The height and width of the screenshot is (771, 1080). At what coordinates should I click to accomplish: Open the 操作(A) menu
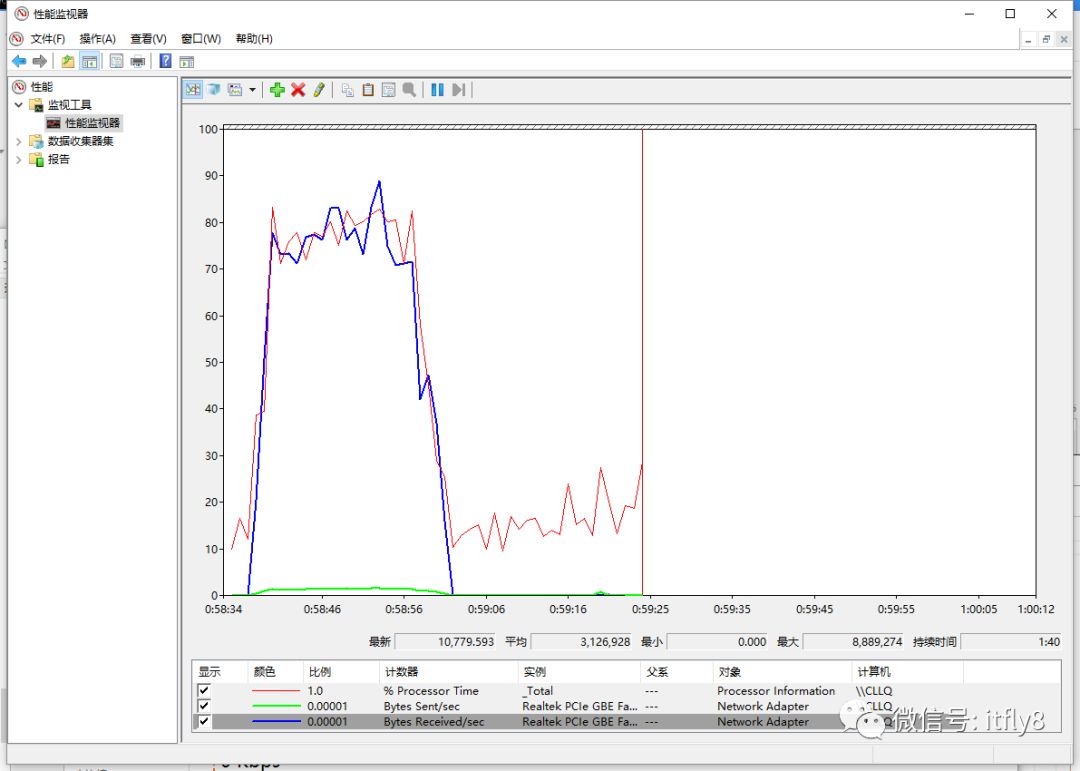pyautogui.click(x=98, y=39)
